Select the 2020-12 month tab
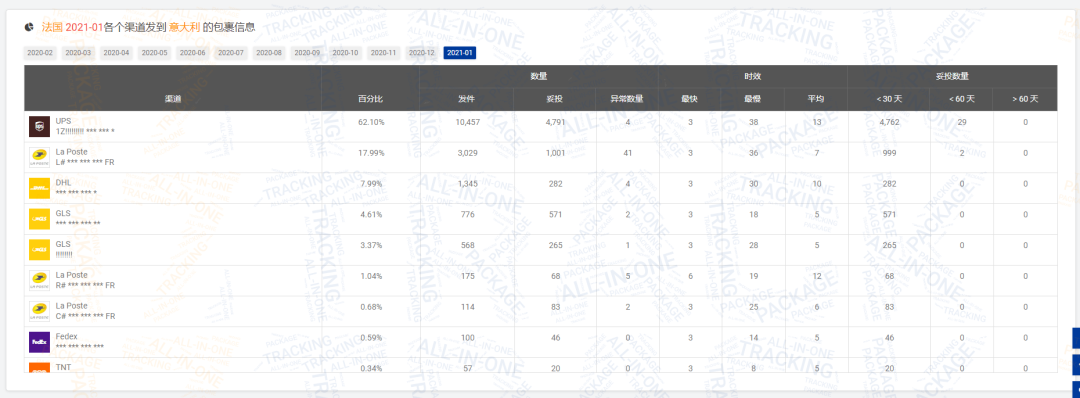Screen dimensions: 1080x398 click(x=422, y=53)
